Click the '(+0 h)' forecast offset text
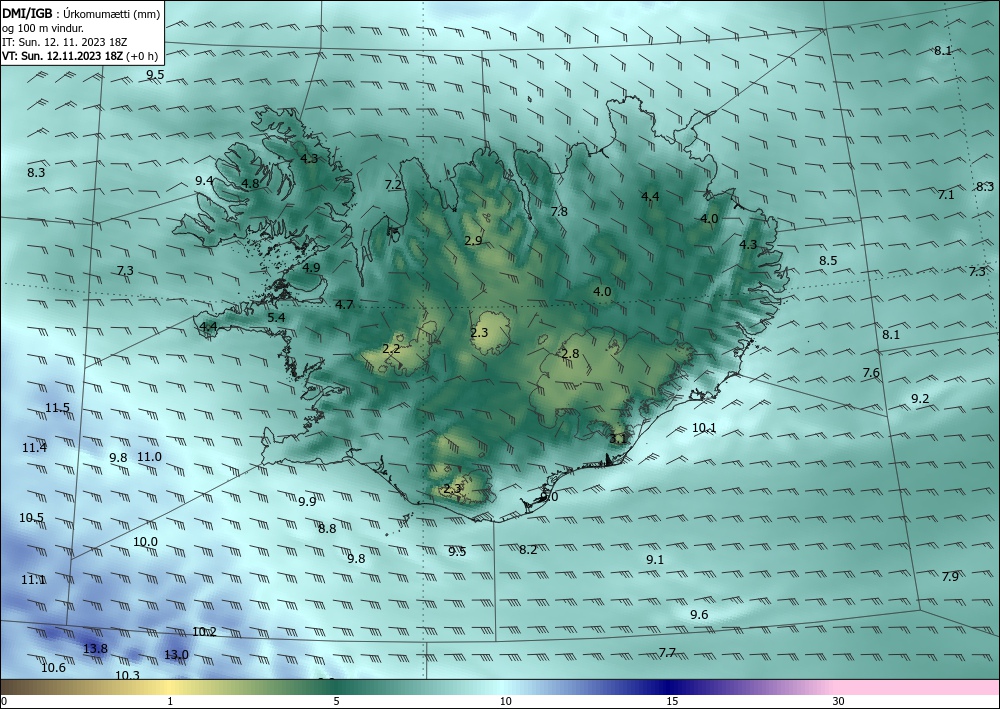This screenshot has width=1000, height=709. 142,56
